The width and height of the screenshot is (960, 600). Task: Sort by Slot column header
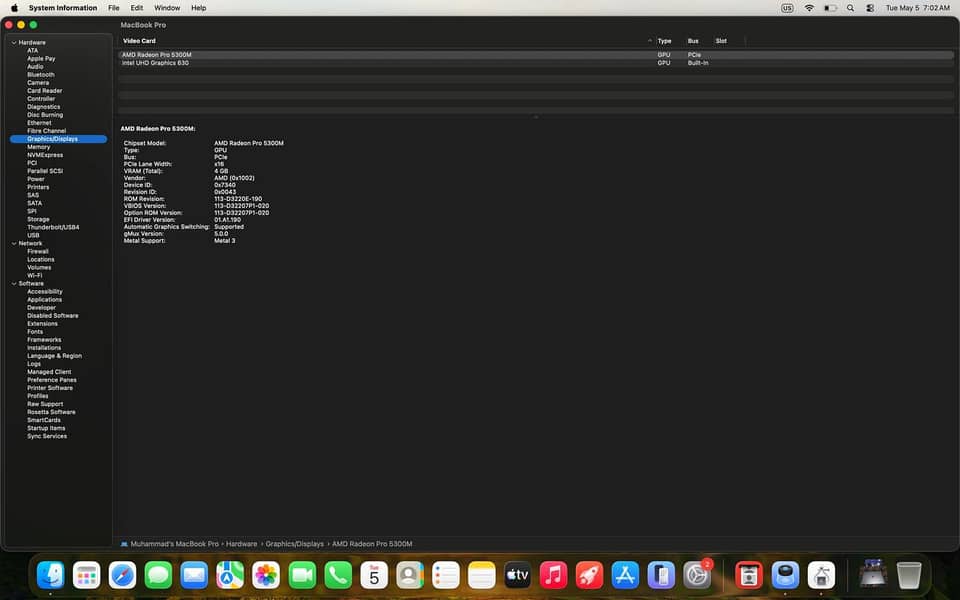click(721, 41)
